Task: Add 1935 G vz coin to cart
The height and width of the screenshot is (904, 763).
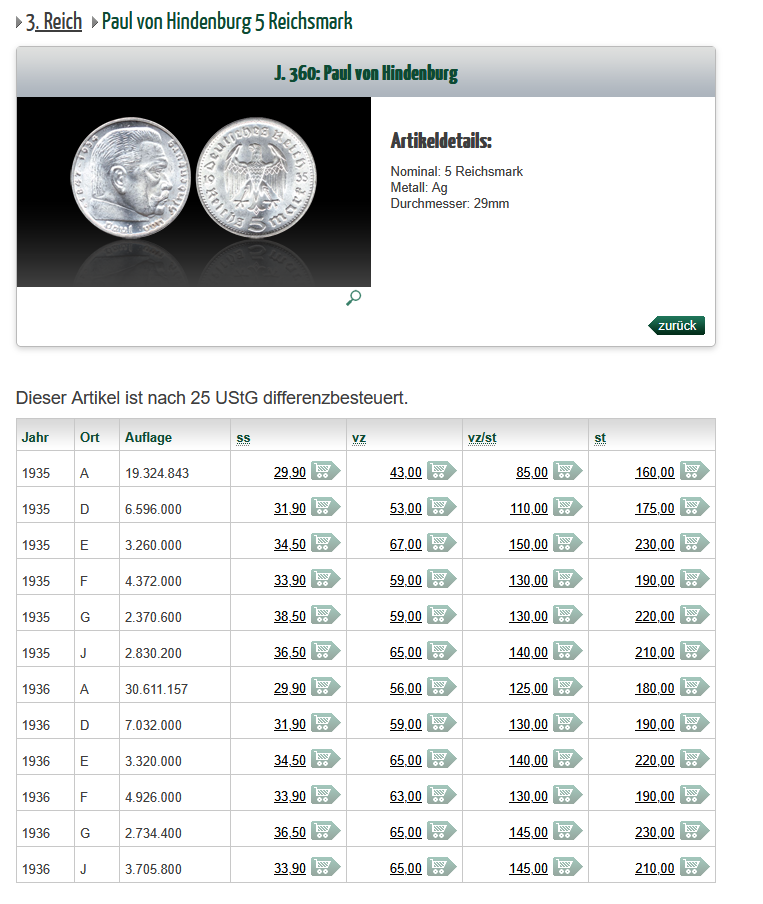Action: tap(441, 615)
